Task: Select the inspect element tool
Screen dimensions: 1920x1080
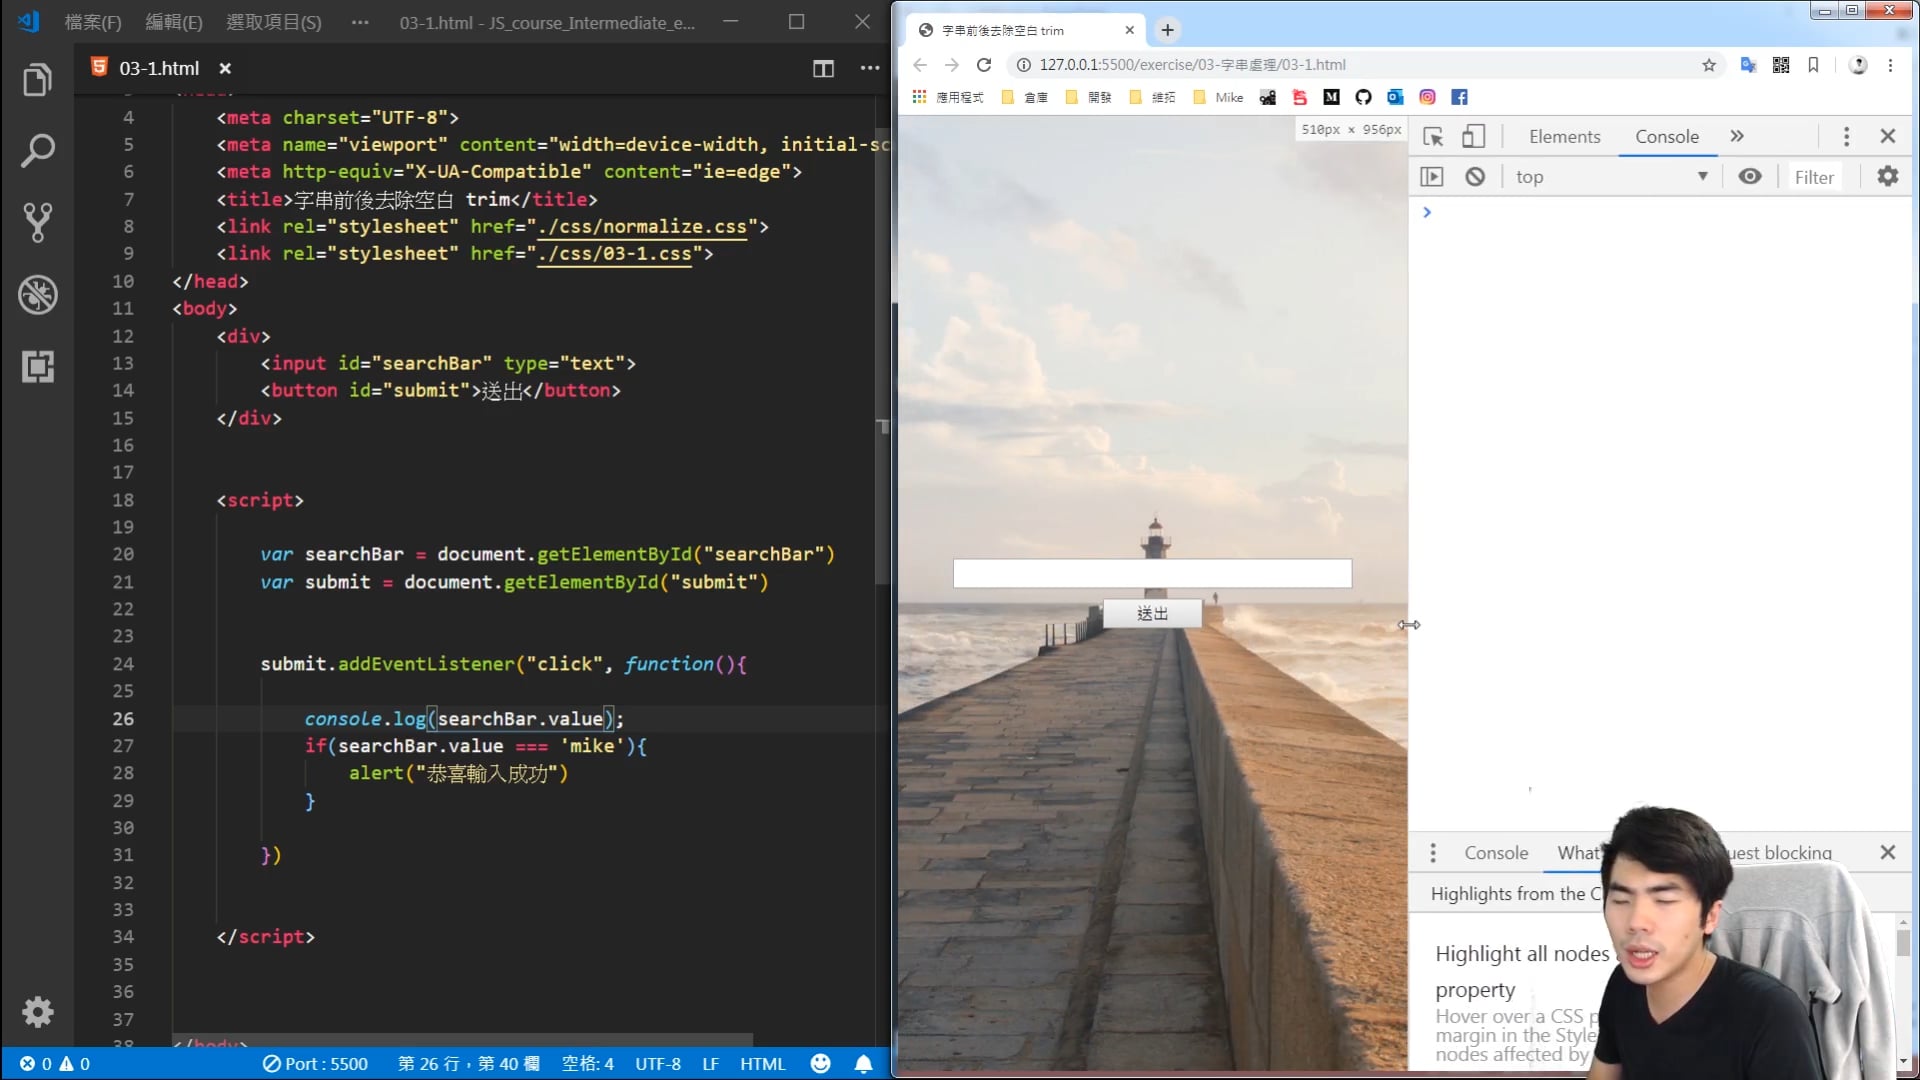Action: click(1433, 137)
